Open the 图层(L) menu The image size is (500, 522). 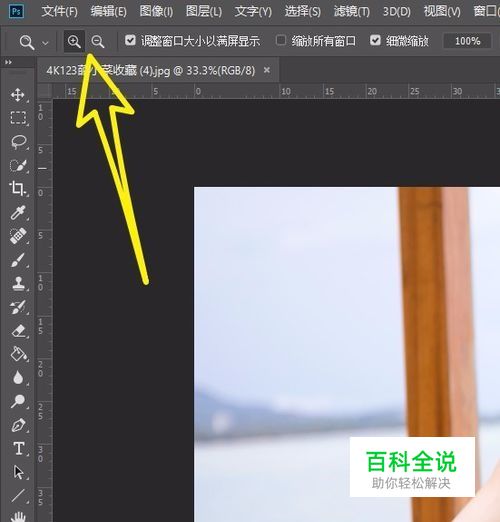204,12
